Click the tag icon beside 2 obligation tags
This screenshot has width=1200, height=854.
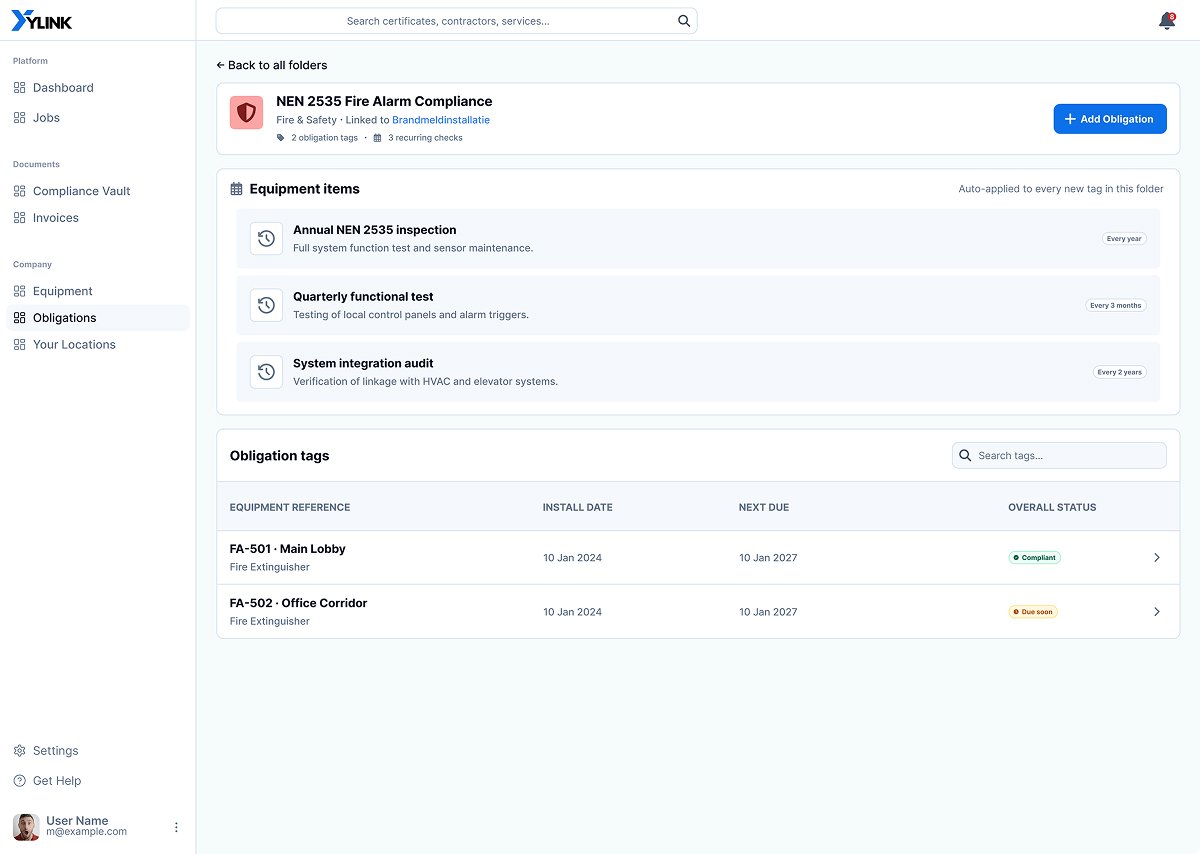(x=282, y=138)
